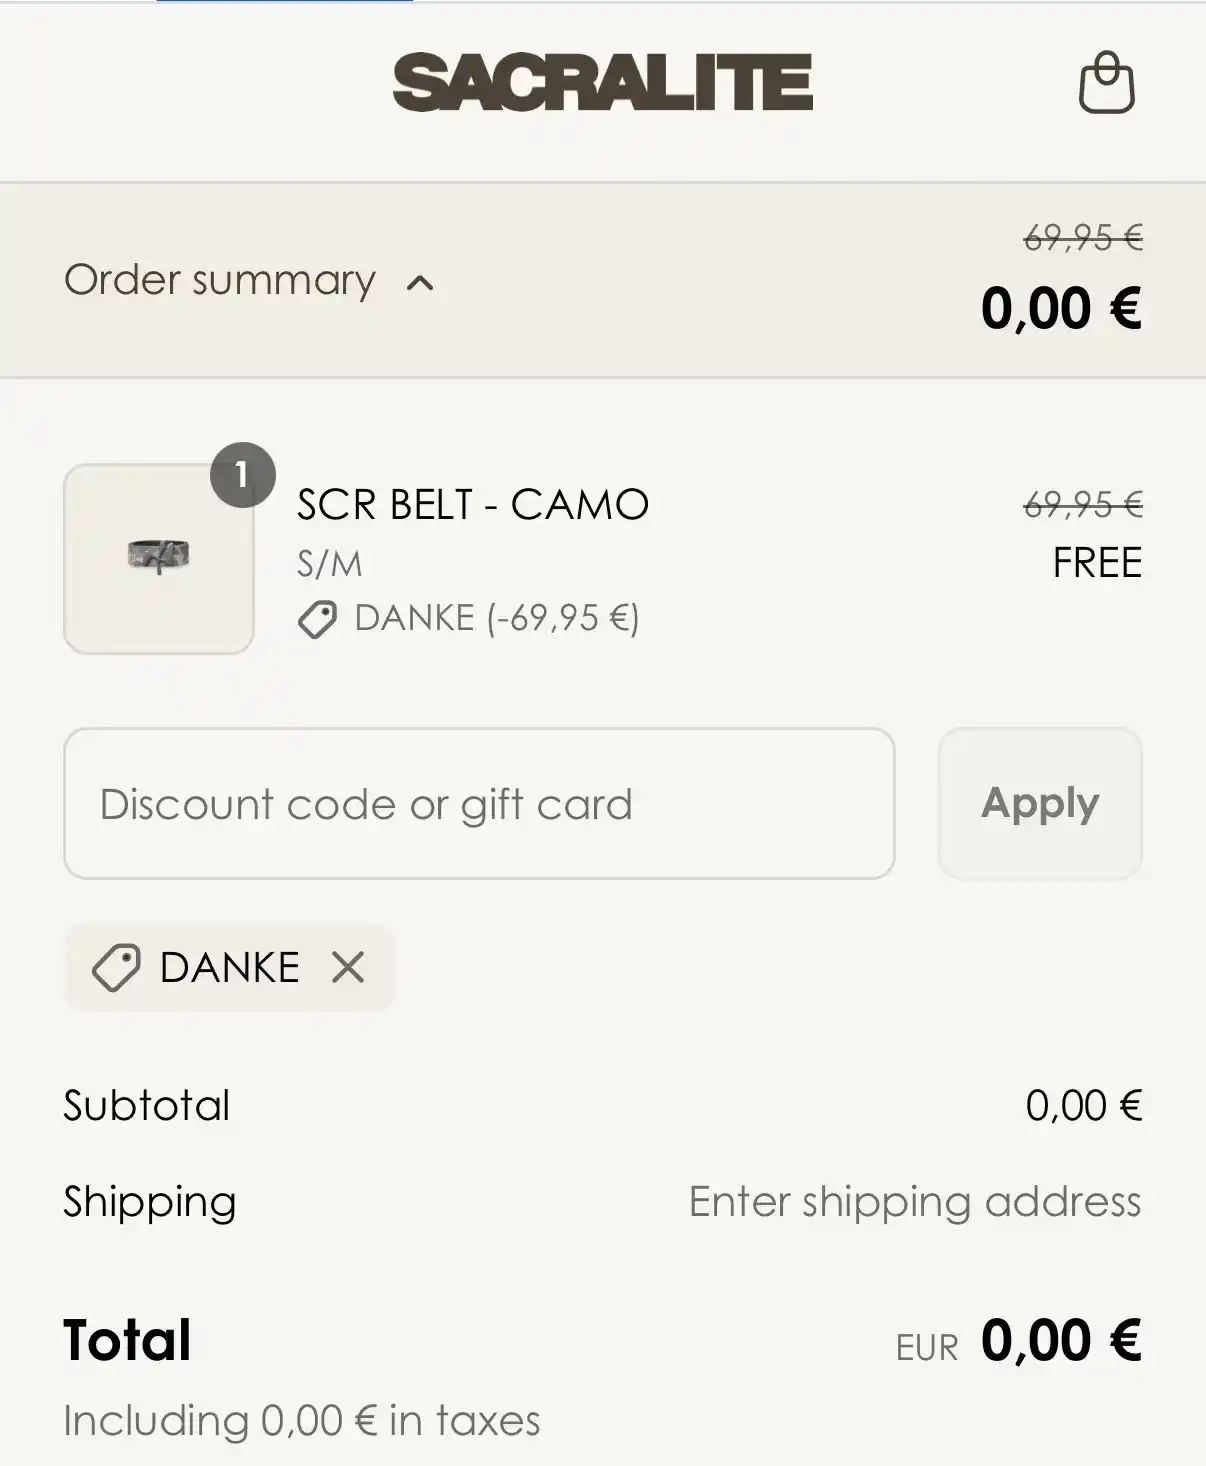
Task: Click the DANKE (-69,95 €) discount line
Action: click(497, 618)
